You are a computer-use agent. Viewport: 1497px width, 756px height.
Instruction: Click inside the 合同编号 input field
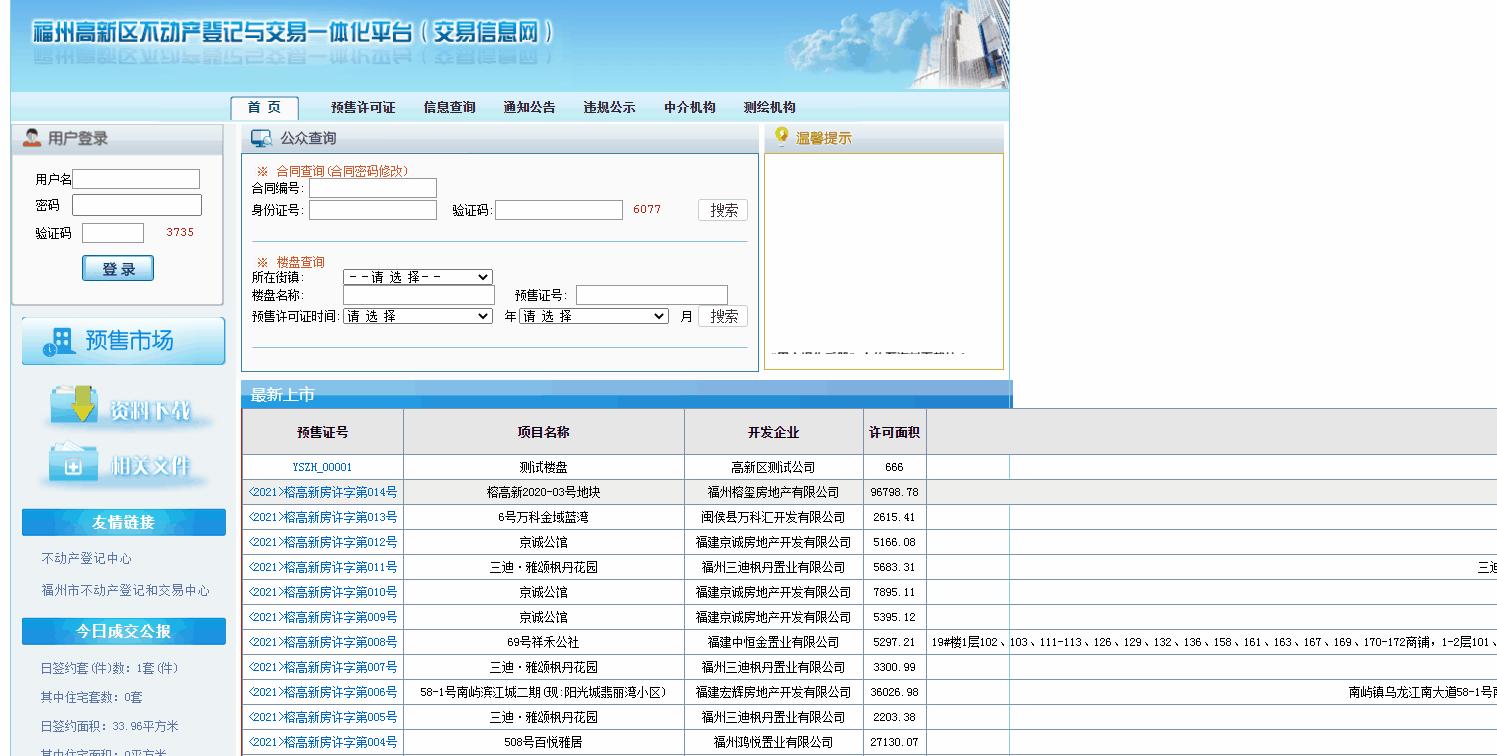[372, 187]
